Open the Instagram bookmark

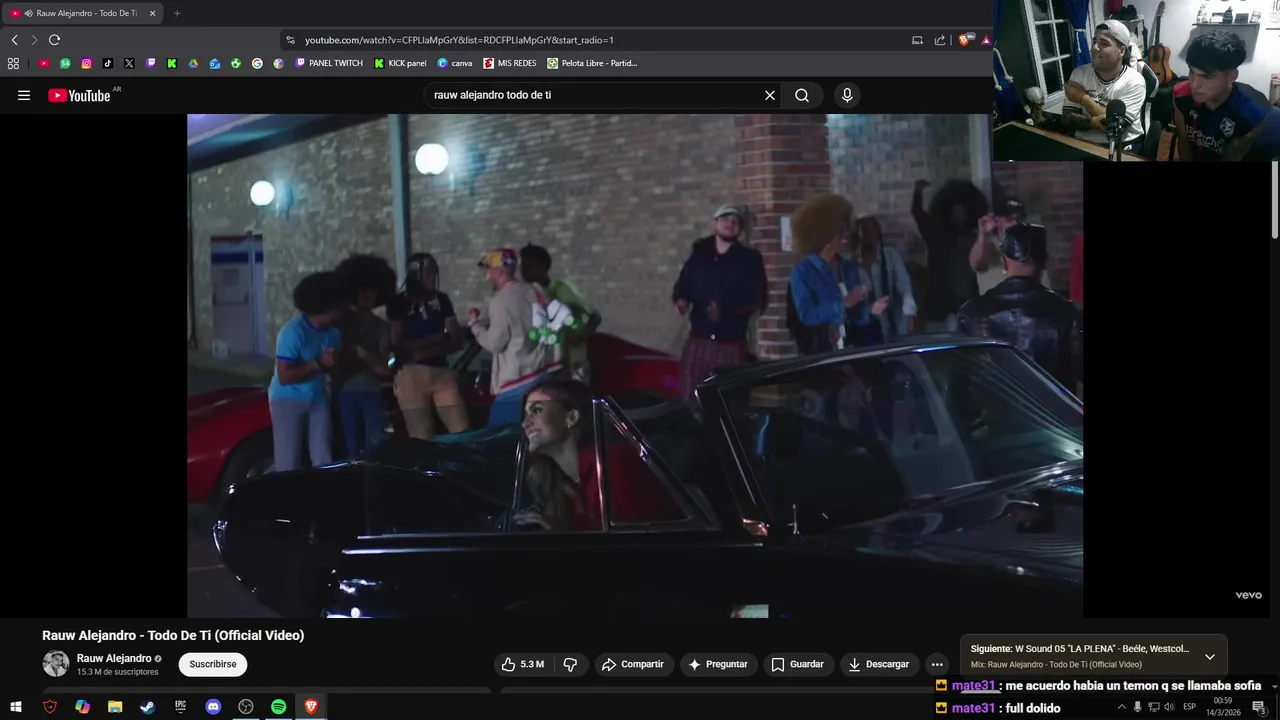click(87, 63)
